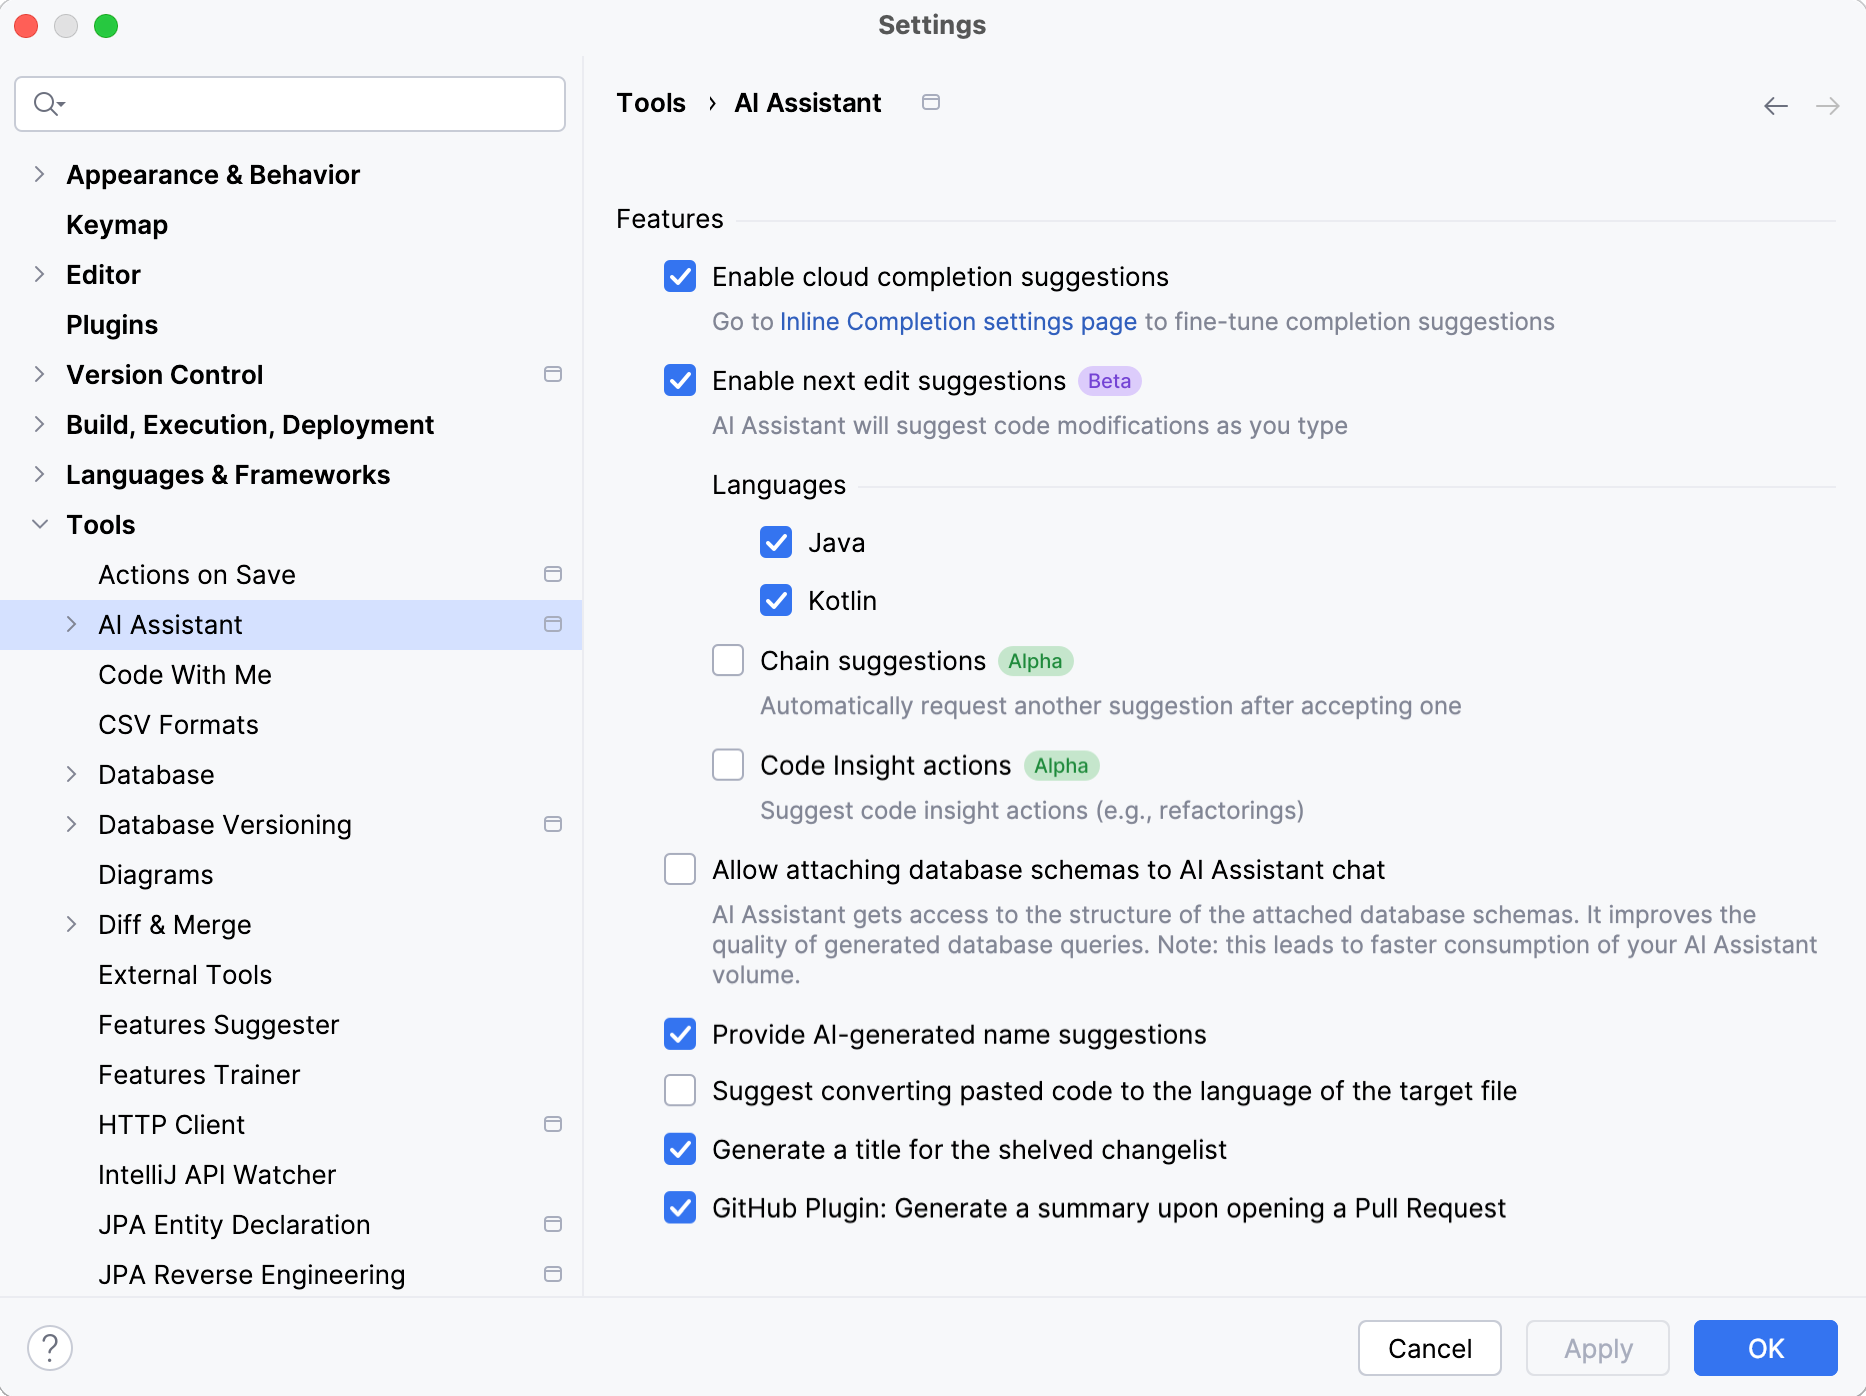Image resolution: width=1866 pixels, height=1396 pixels.
Task: Toggle Enable next edit suggestions checkbox
Action: [680, 380]
